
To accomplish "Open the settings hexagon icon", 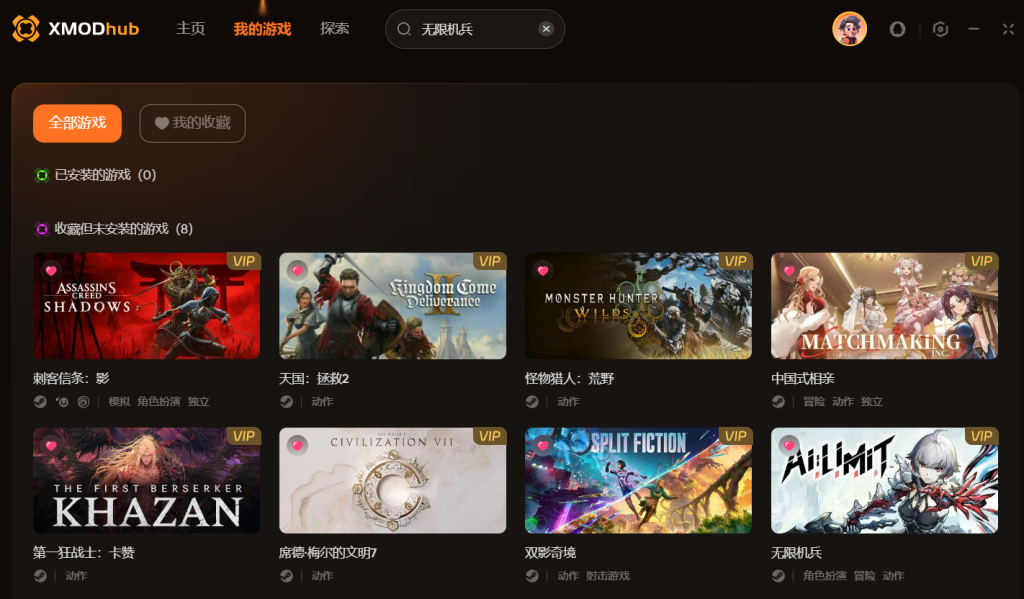I will 940,29.
